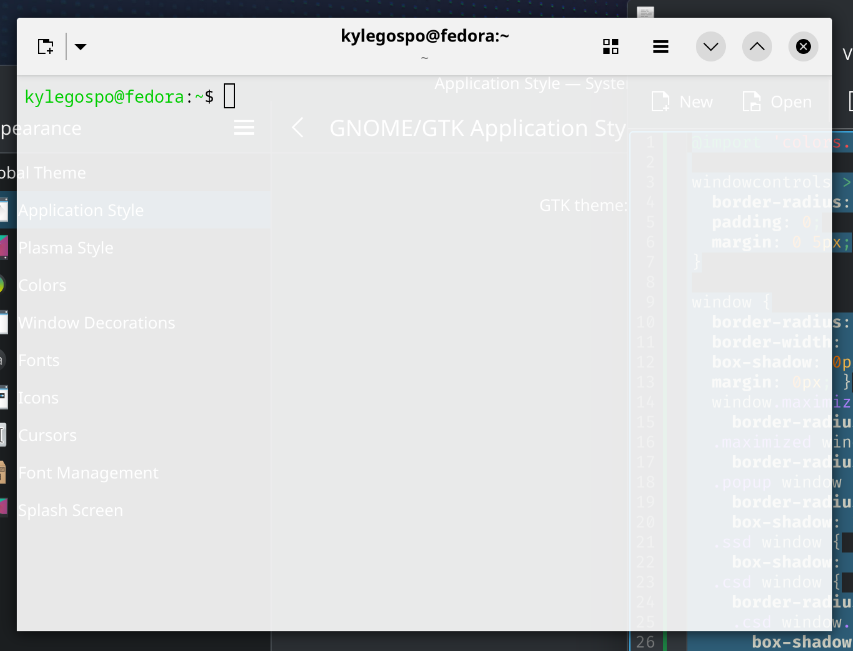Open the new-tab dropdown arrow in terminal
853x651 pixels.
pyautogui.click(x=80, y=46)
